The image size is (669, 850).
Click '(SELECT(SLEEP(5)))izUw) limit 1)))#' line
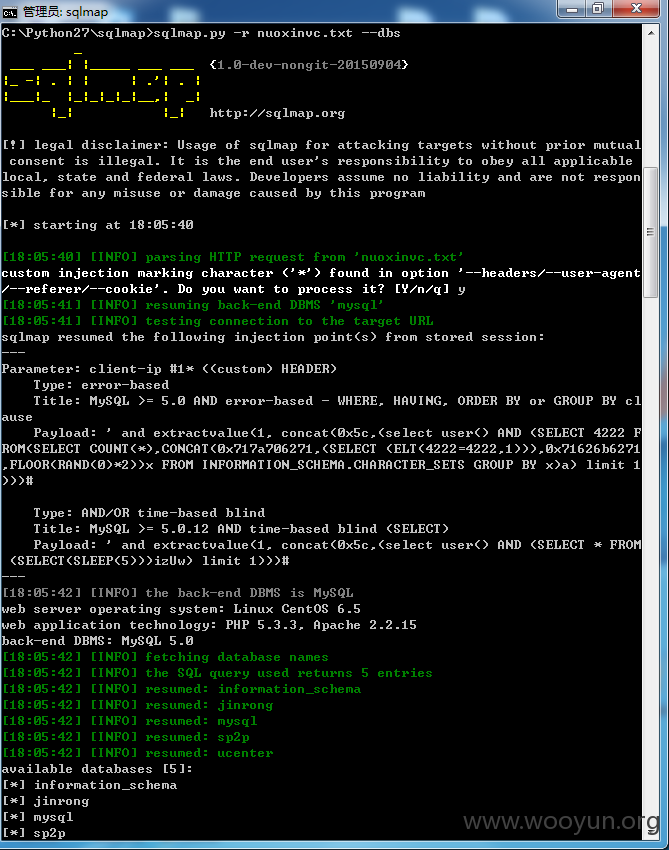(150, 561)
